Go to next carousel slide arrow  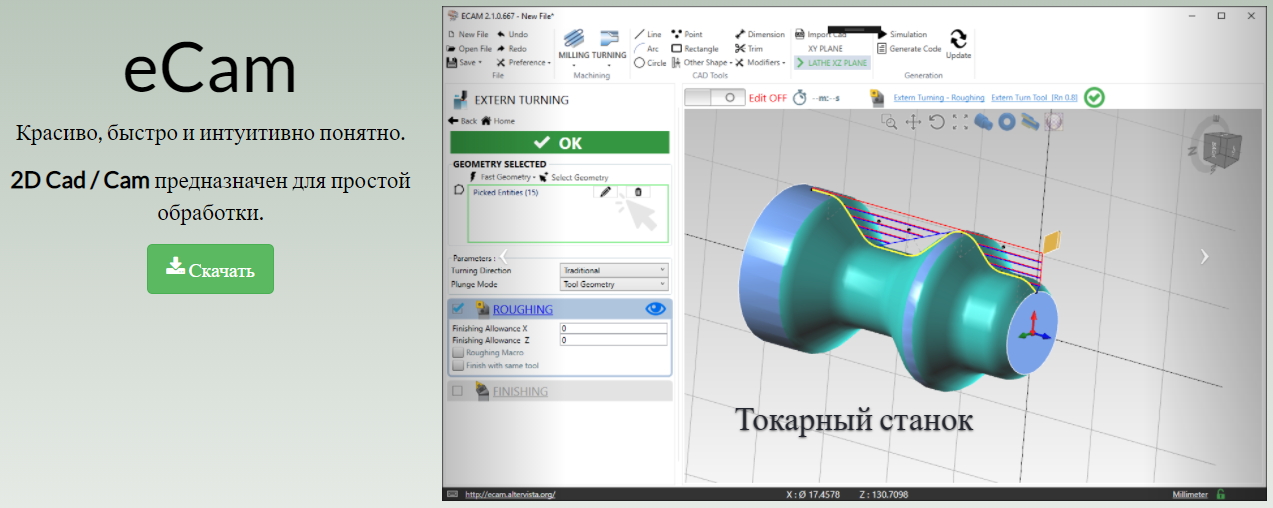pyautogui.click(x=1204, y=256)
